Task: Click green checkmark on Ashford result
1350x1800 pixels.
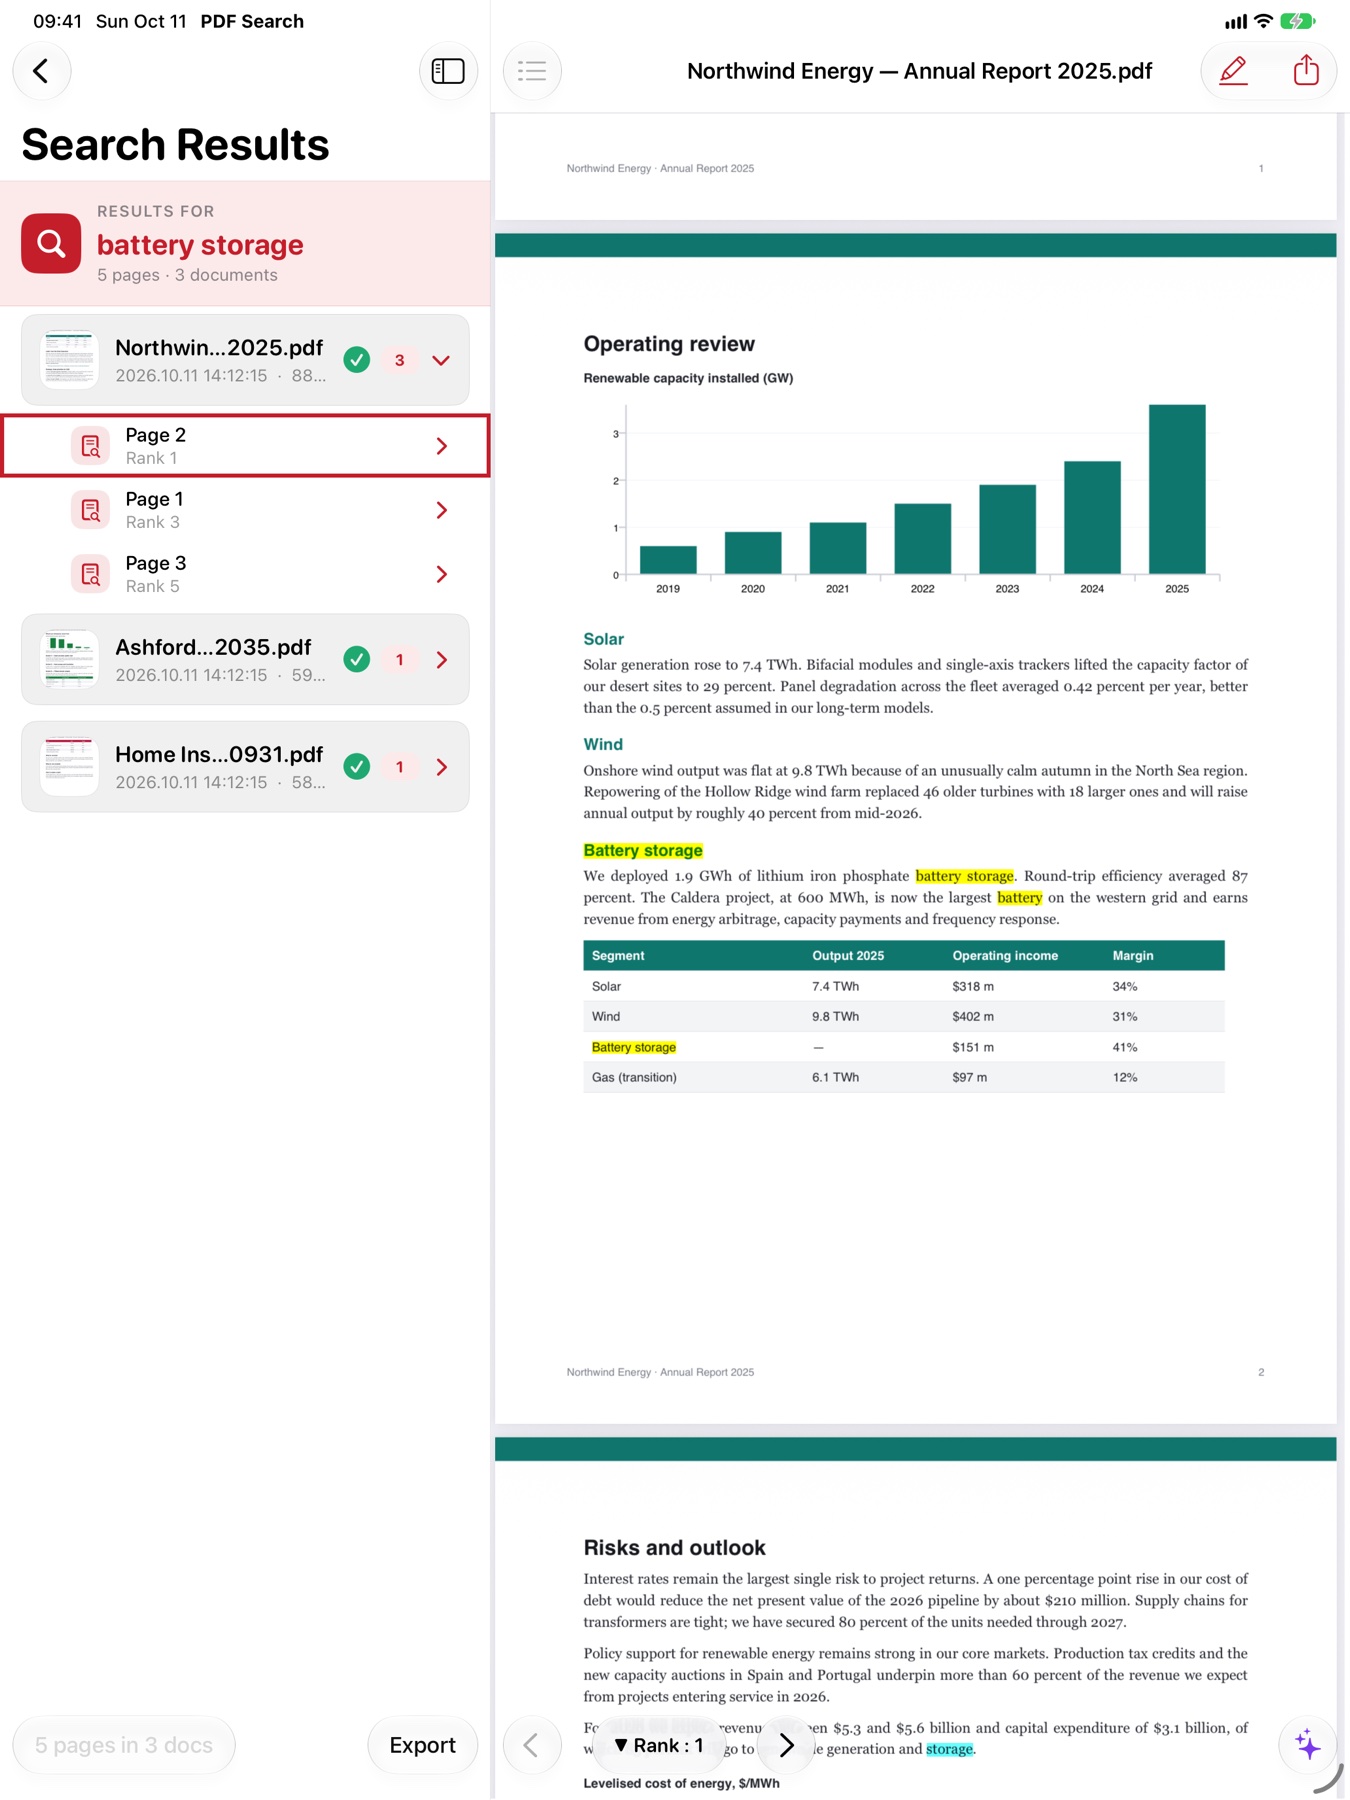Action: pyautogui.click(x=356, y=660)
